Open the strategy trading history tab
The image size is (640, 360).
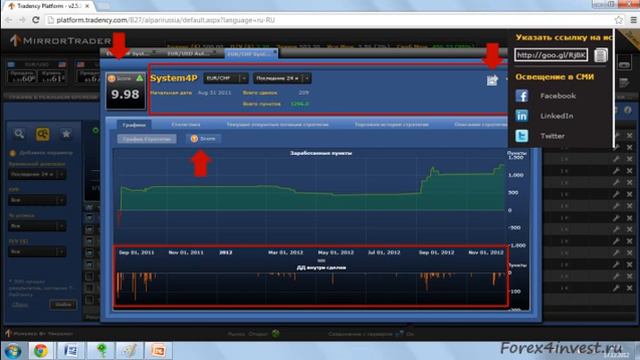391,124
